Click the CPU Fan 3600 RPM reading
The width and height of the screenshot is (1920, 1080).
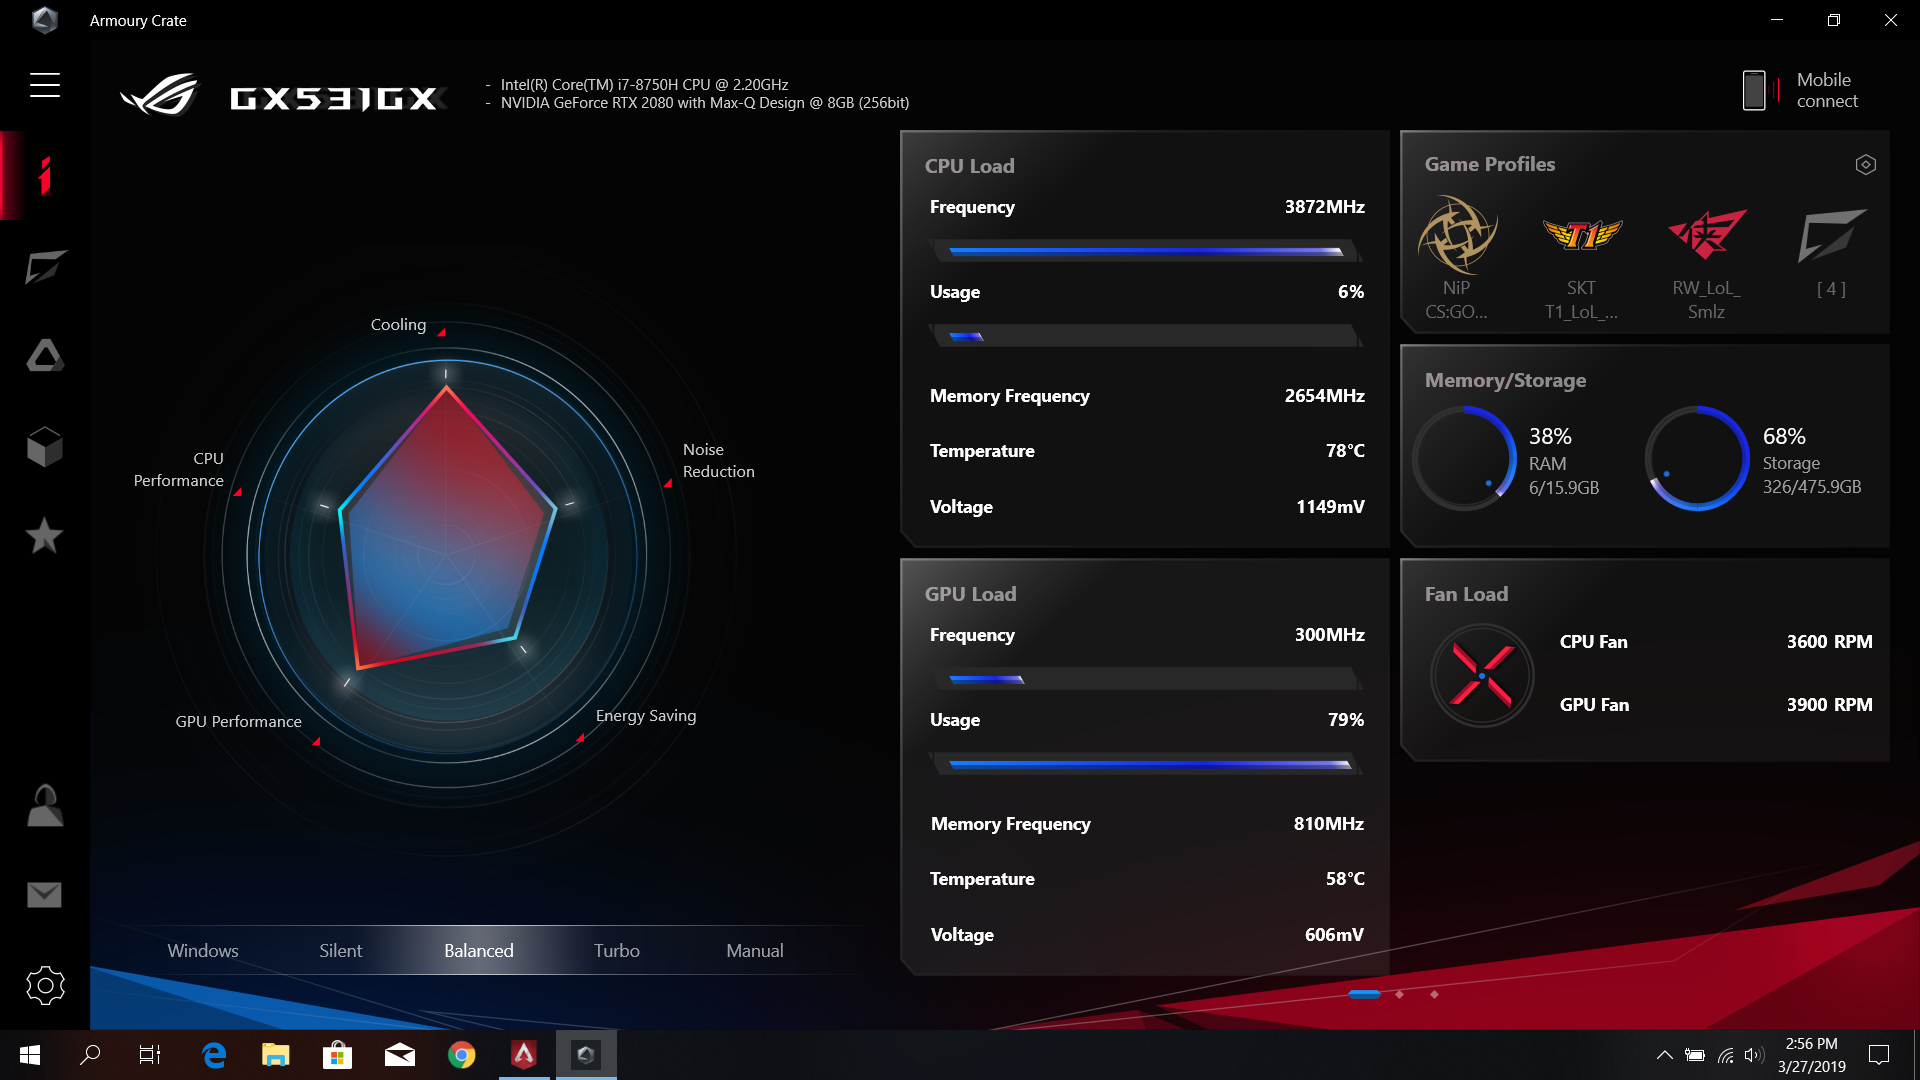pos(1829,642)
